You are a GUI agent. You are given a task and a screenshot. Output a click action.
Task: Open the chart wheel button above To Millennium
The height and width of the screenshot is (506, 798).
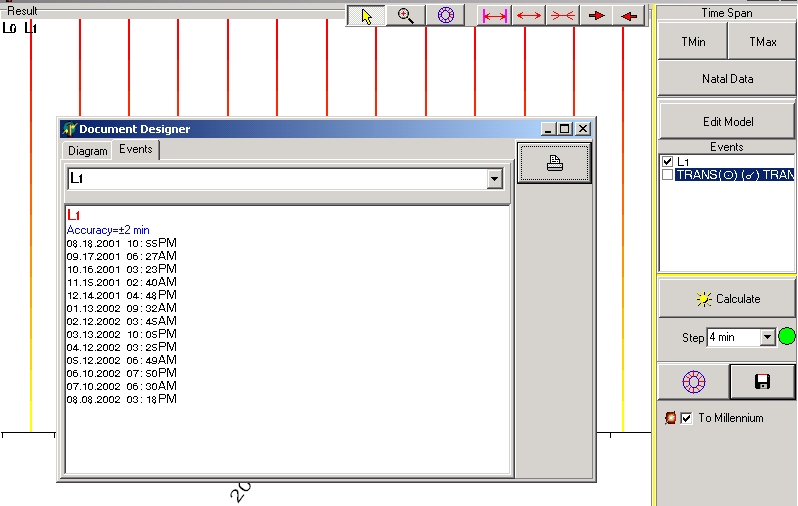[x=692, y=382]
